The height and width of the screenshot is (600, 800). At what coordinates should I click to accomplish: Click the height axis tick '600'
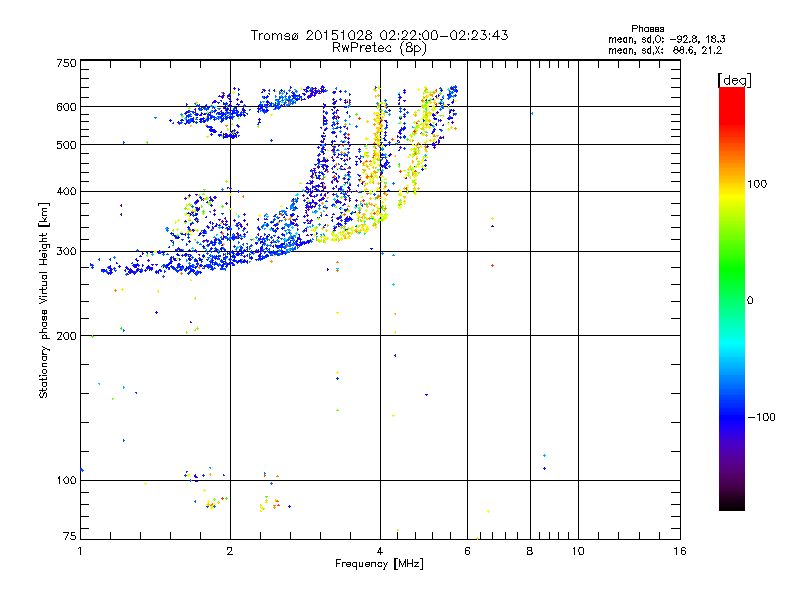66,107
